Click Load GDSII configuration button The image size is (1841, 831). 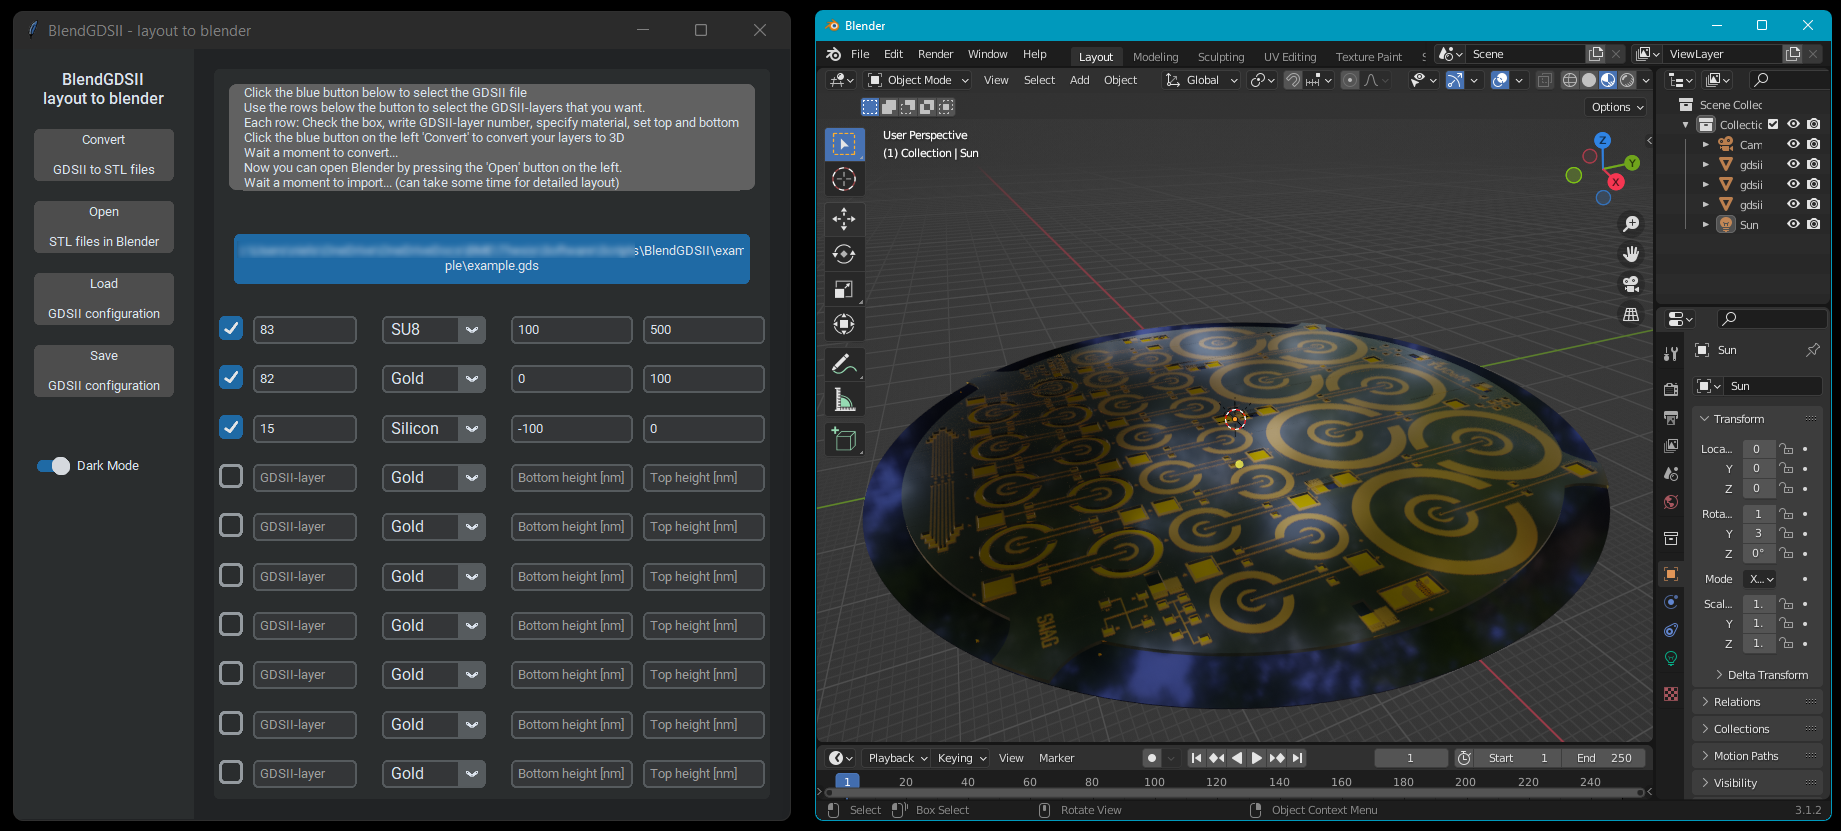tap(104, 299)
